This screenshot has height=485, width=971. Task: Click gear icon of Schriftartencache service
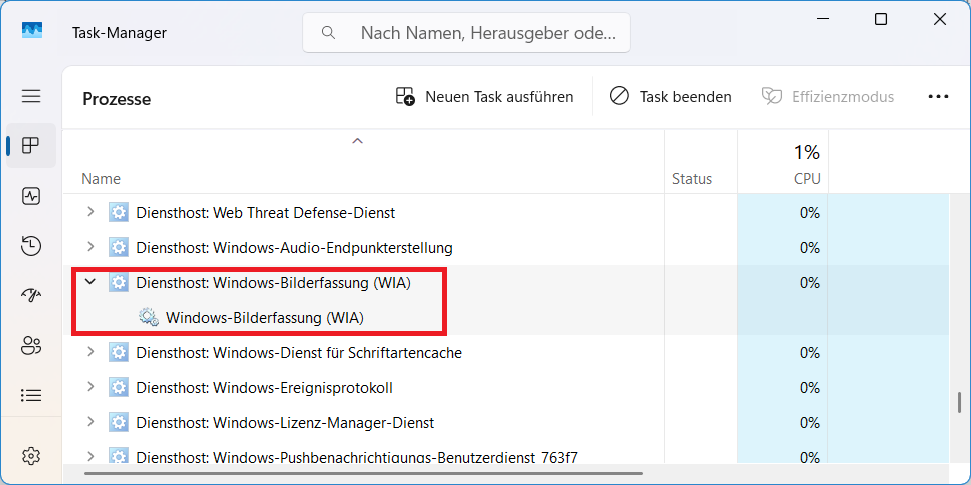coord(118,352)
